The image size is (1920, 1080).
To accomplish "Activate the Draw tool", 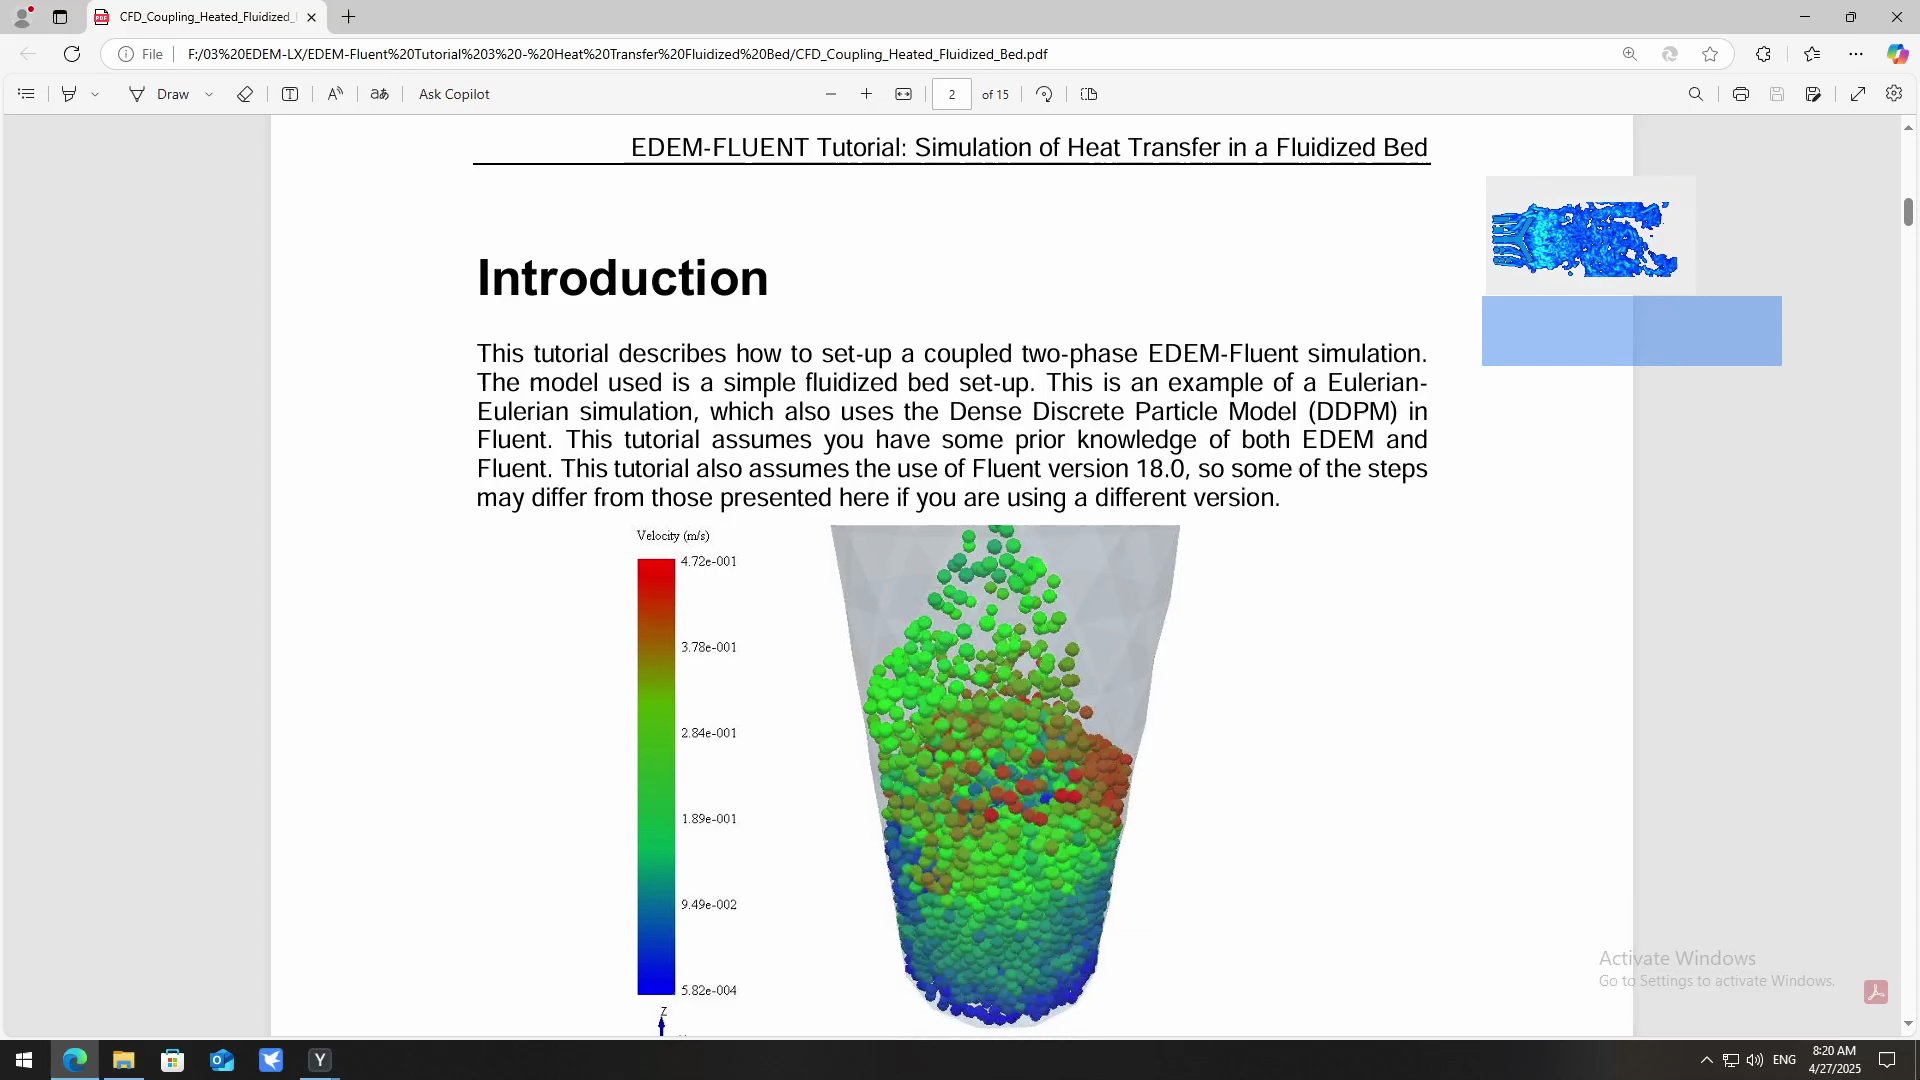I will coord(159,94).
